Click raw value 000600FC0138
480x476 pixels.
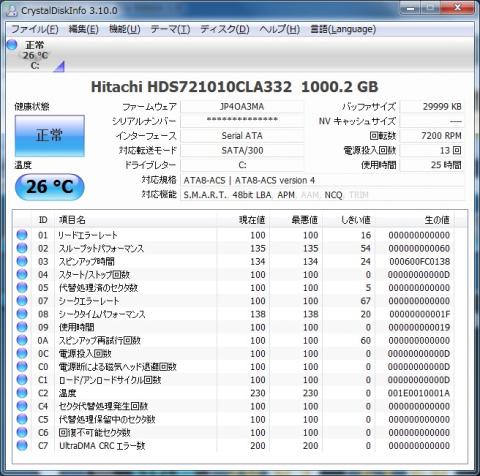419,261
